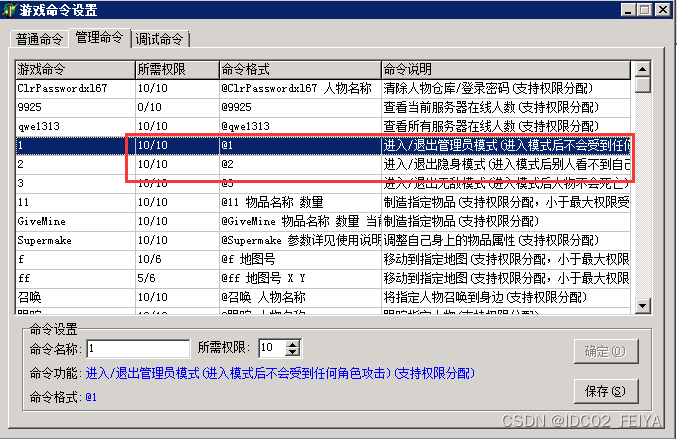Click the 所需权限 column header
Image resolution: width=677 pixels, height=439 pixels.
click(x=176, y=70)
